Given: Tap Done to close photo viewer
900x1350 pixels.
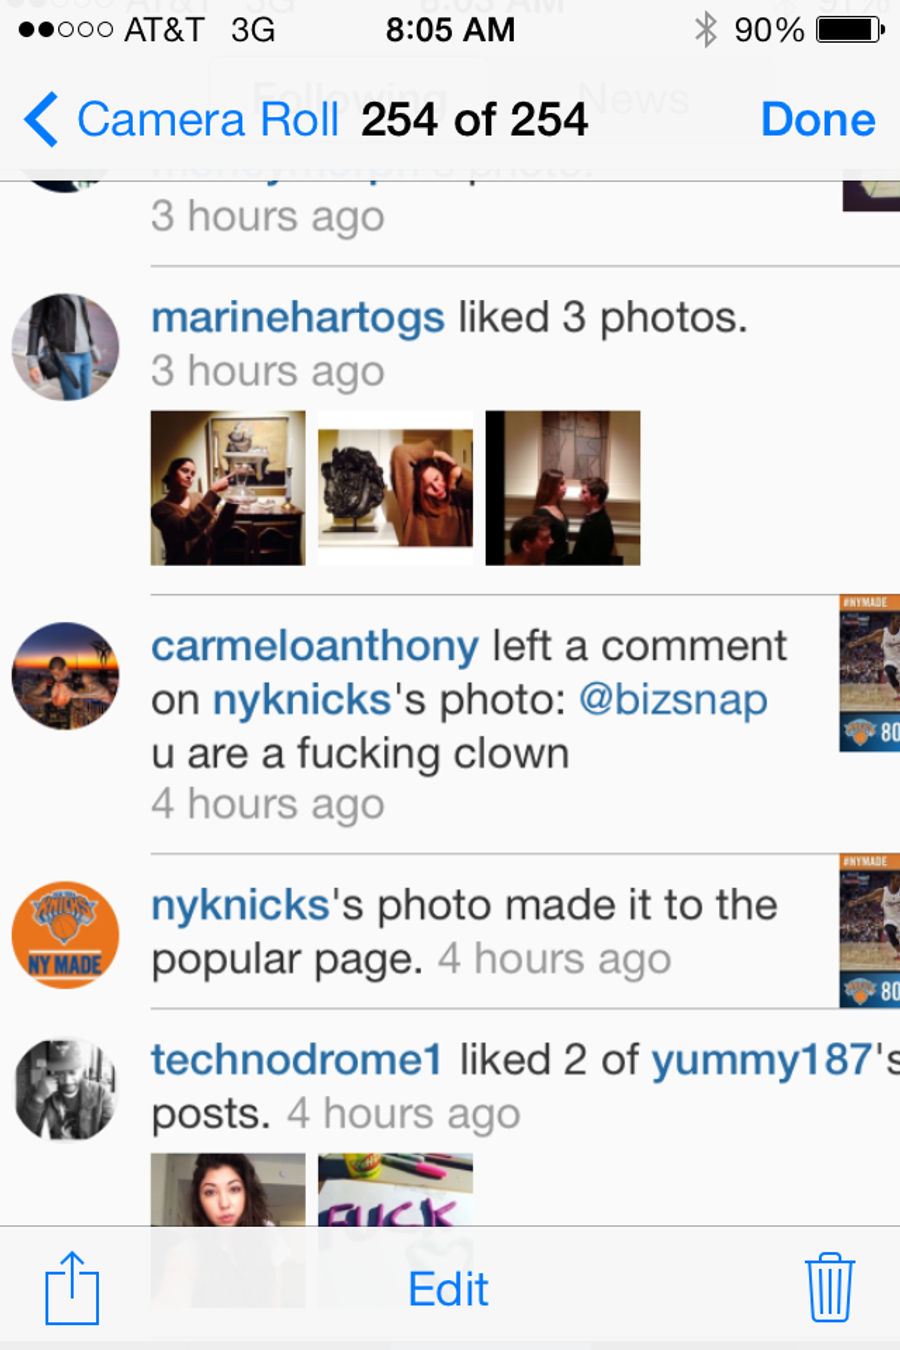Looking at the screenshot, I should (818, 120).
